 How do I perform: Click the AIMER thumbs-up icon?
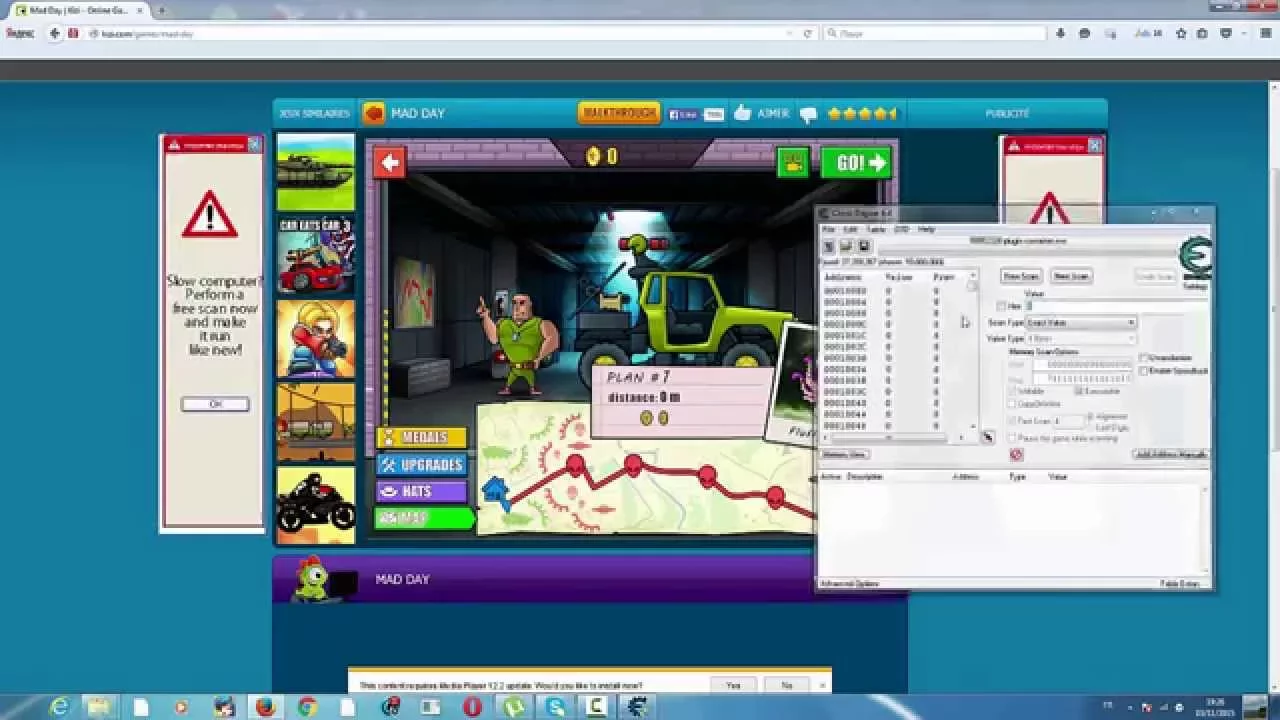[742, 113]
